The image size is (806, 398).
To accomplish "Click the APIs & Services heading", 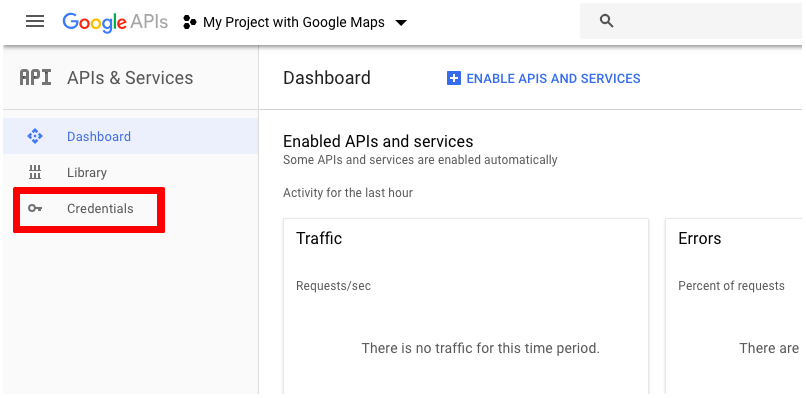I will (130, 78).
